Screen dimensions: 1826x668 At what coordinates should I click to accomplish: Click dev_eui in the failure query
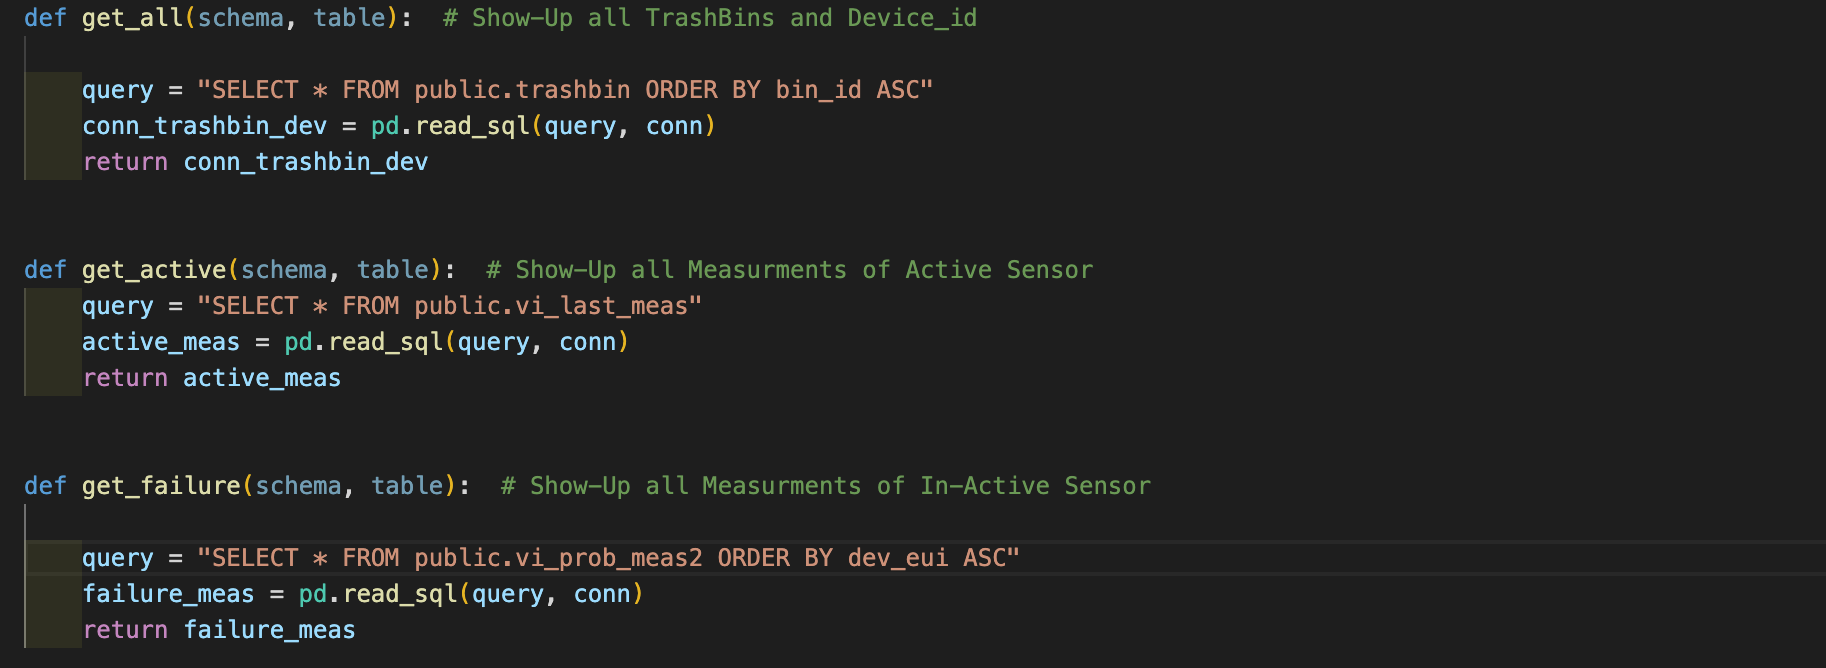click(x=898, y=558)
